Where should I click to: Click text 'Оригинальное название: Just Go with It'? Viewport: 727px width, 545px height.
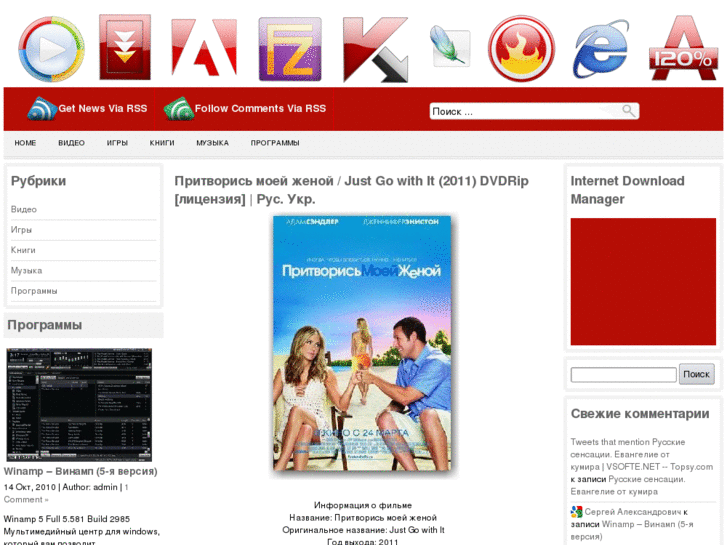tap(363, 530)
